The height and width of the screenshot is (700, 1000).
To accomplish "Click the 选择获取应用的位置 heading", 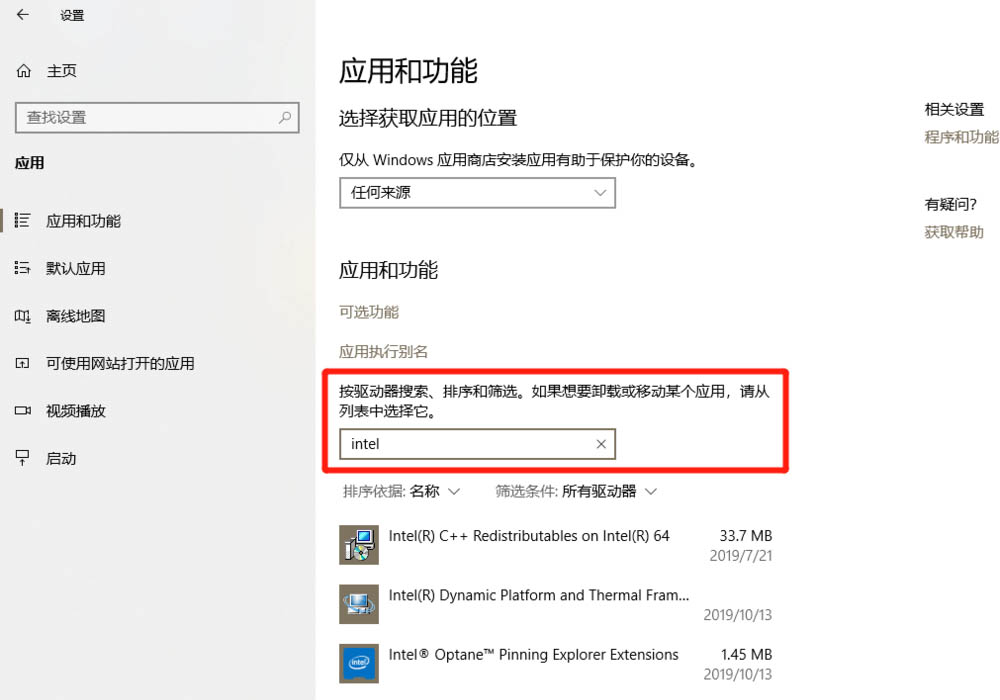I will click(x=427, y=118).
